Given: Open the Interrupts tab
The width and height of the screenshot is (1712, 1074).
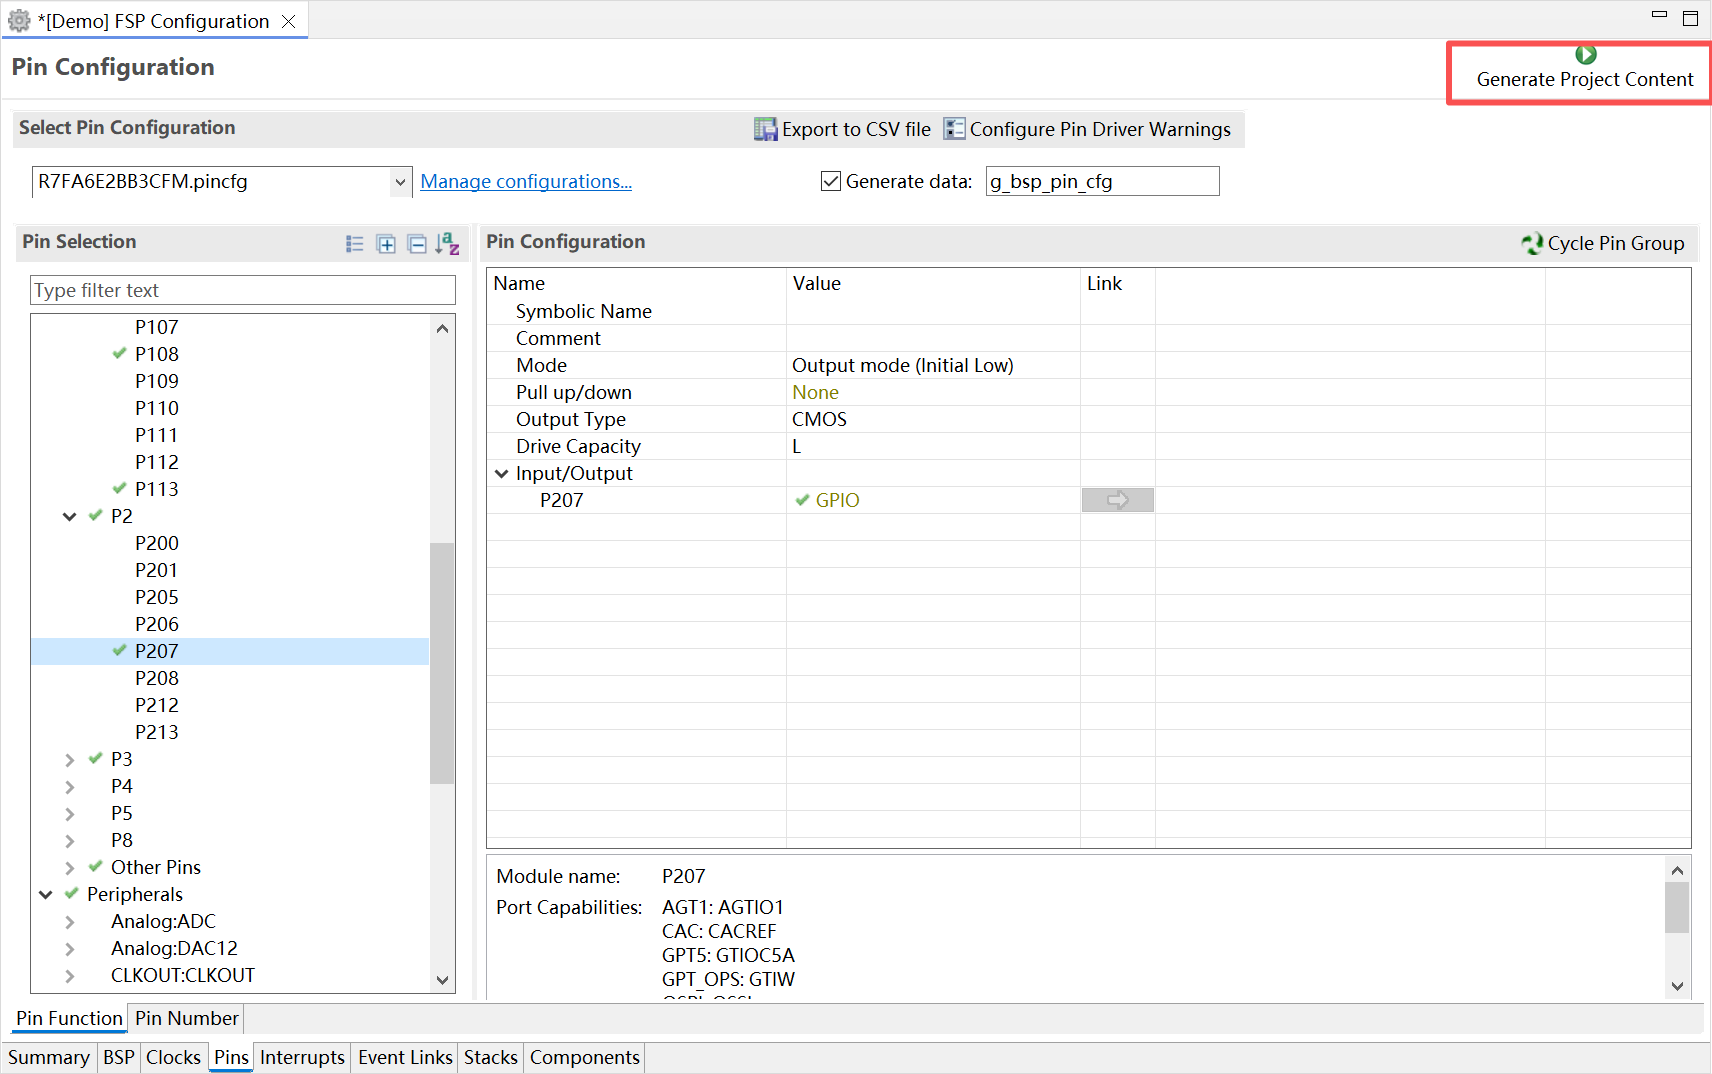Looking at the screenshot, I should click(302, 1057).
